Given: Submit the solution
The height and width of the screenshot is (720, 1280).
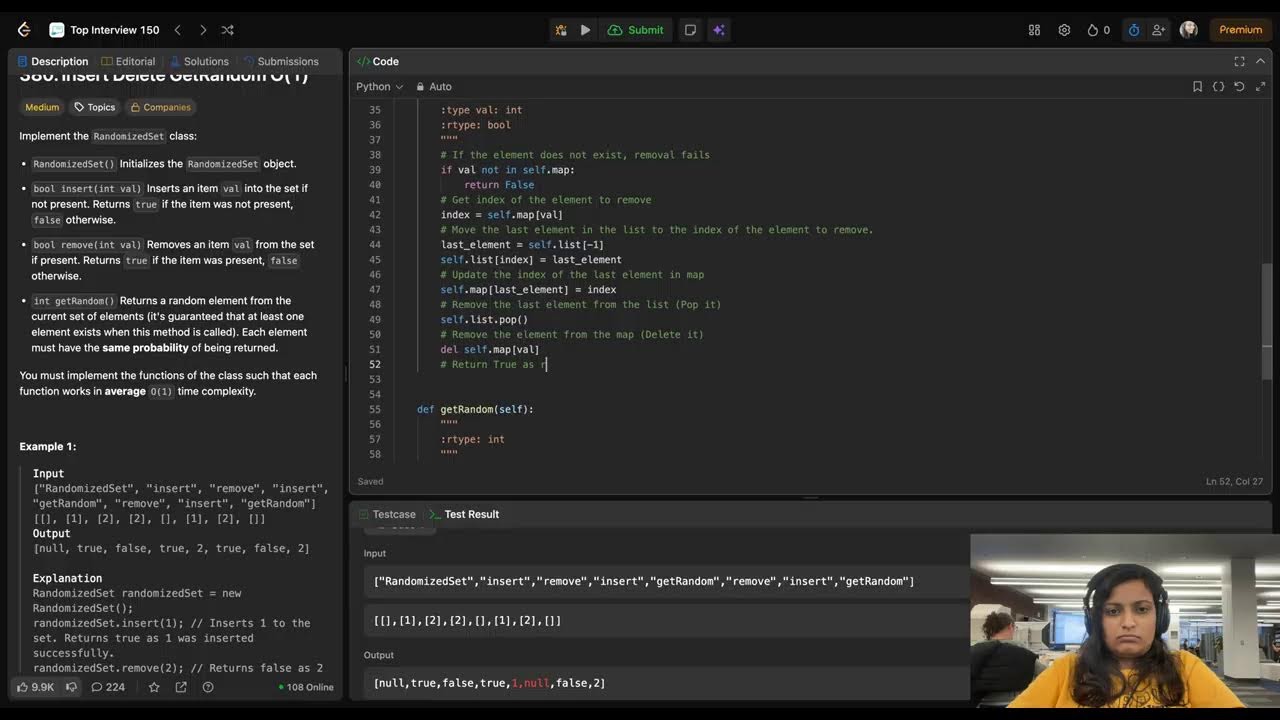Looking at the screenshot, I should coord(636,30).
